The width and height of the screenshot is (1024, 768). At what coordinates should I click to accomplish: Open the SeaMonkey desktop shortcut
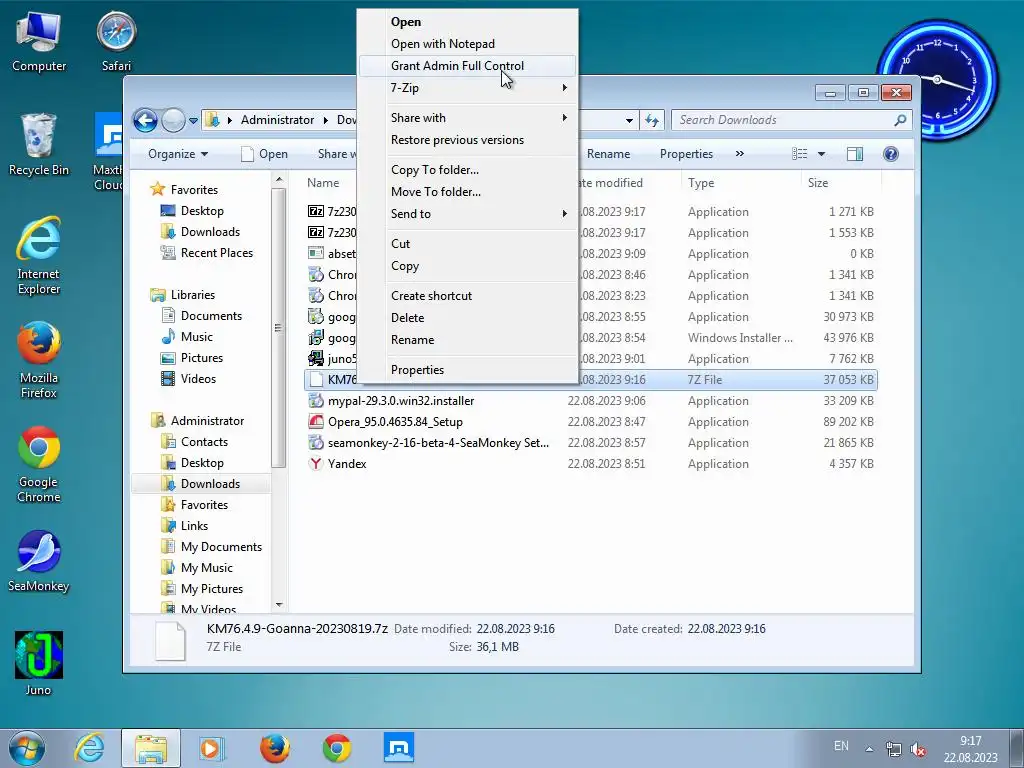(39, 561)
